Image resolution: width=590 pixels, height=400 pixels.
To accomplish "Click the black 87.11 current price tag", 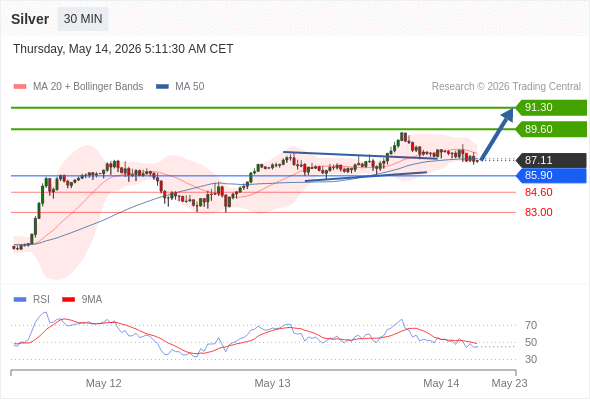I will (x=551, y=160).
